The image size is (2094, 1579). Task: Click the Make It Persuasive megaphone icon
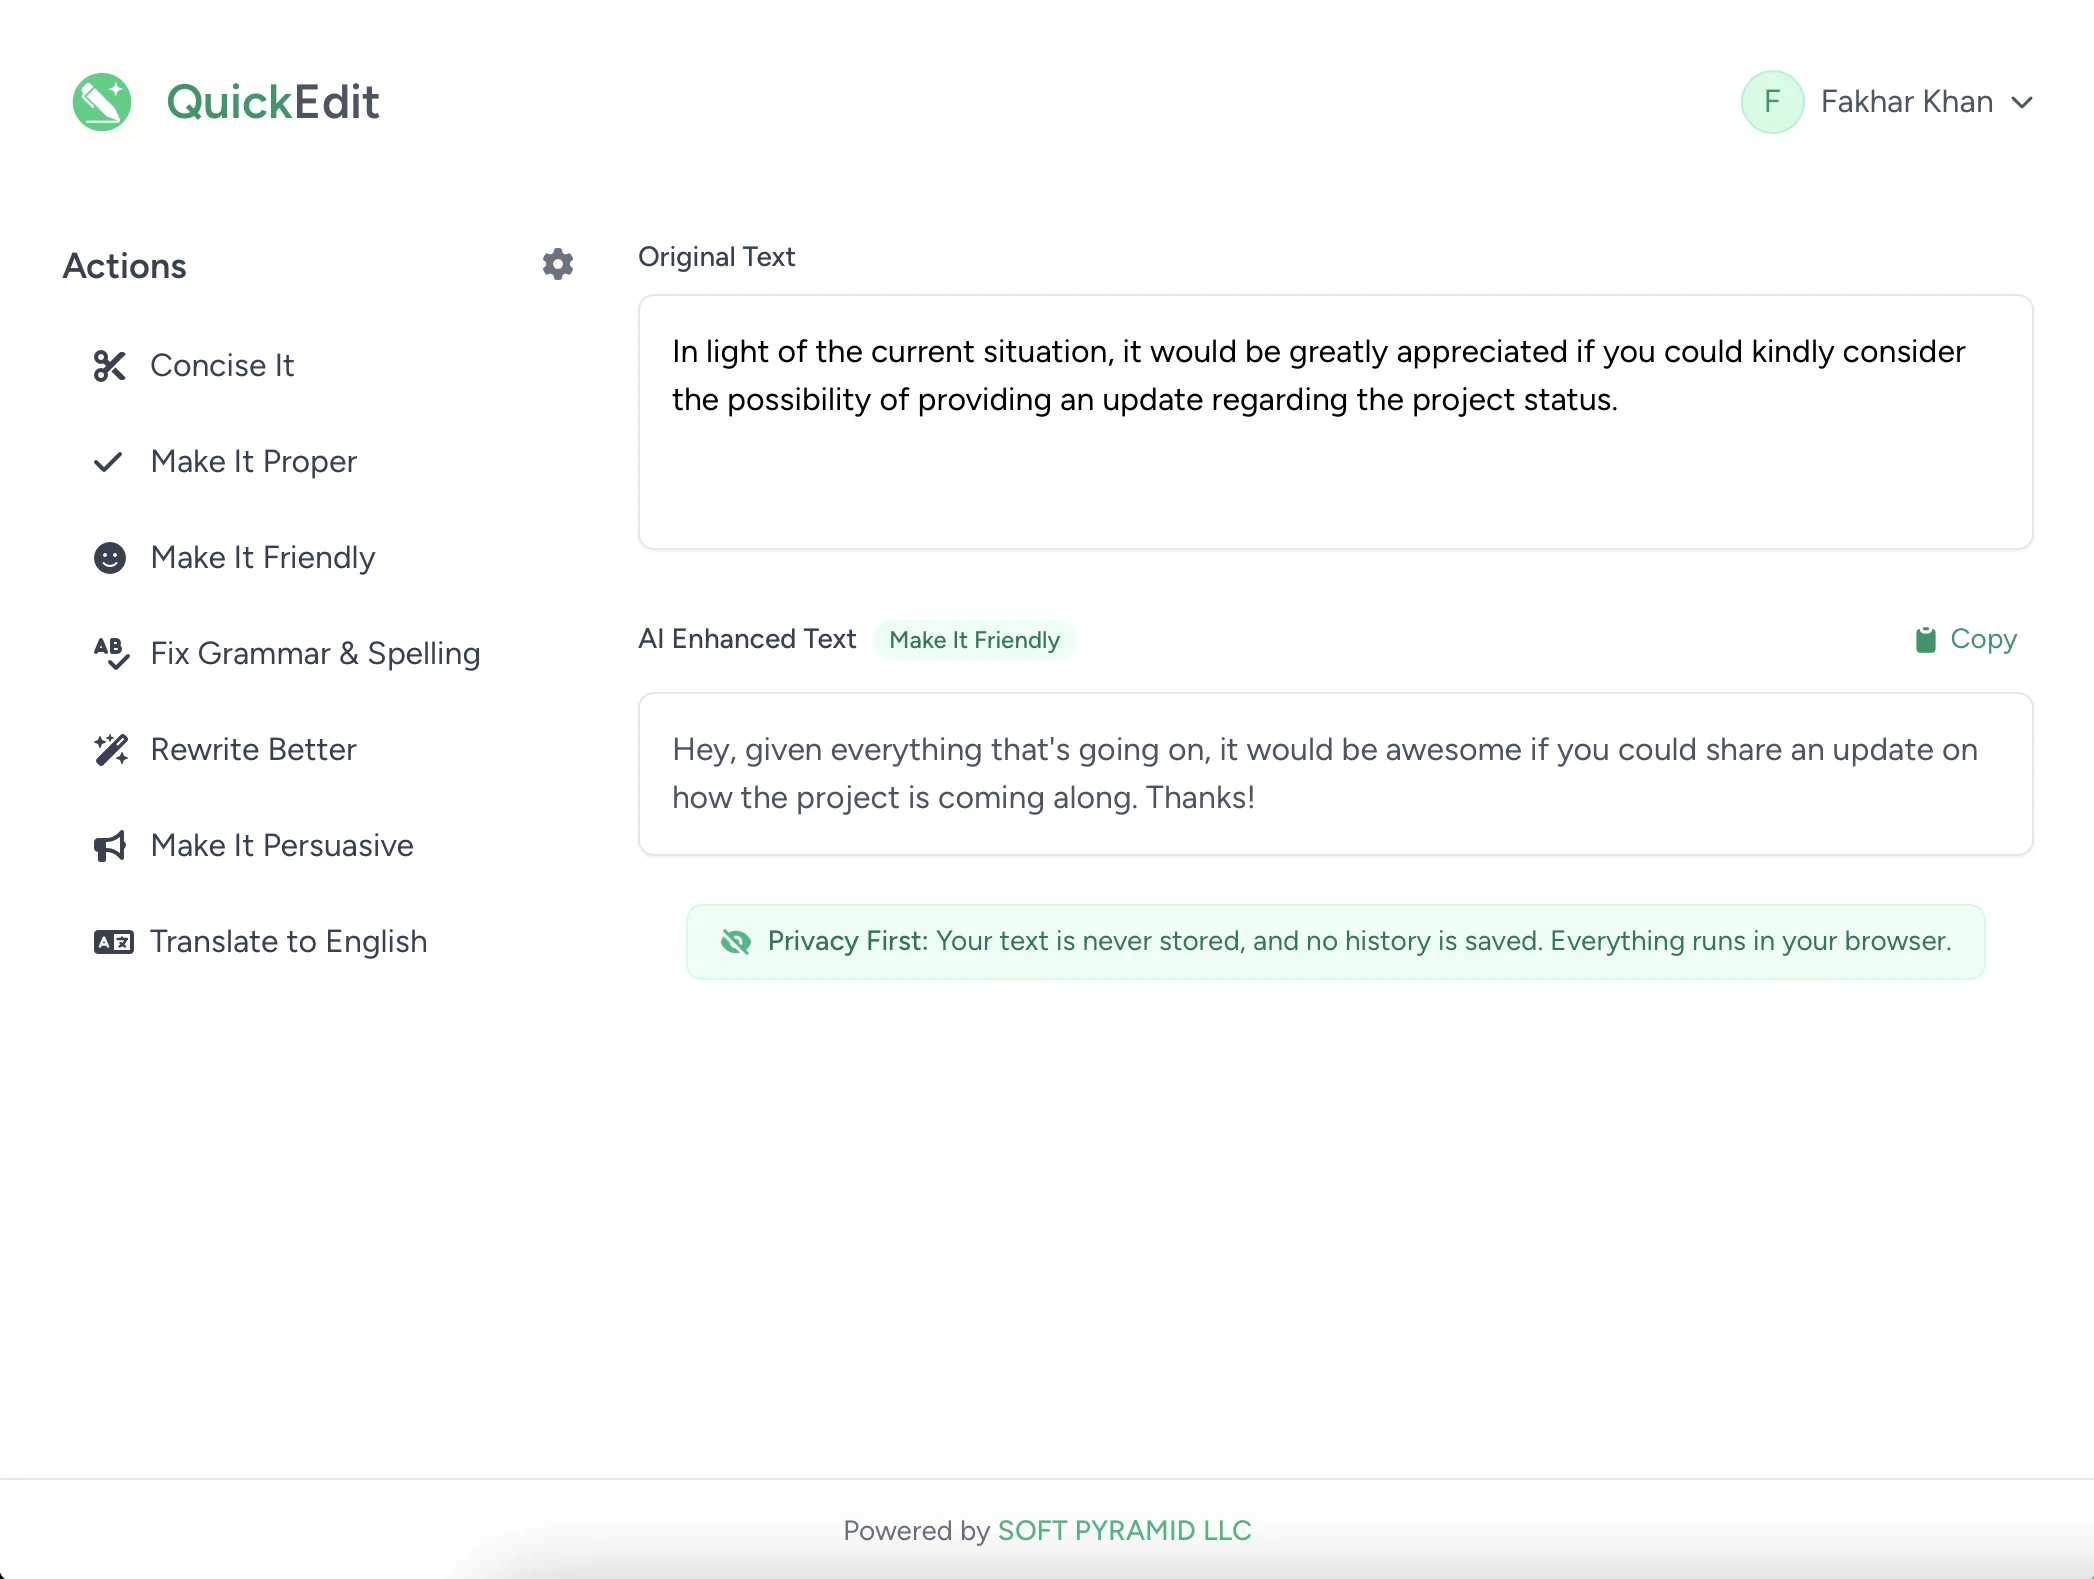[110, 846]
